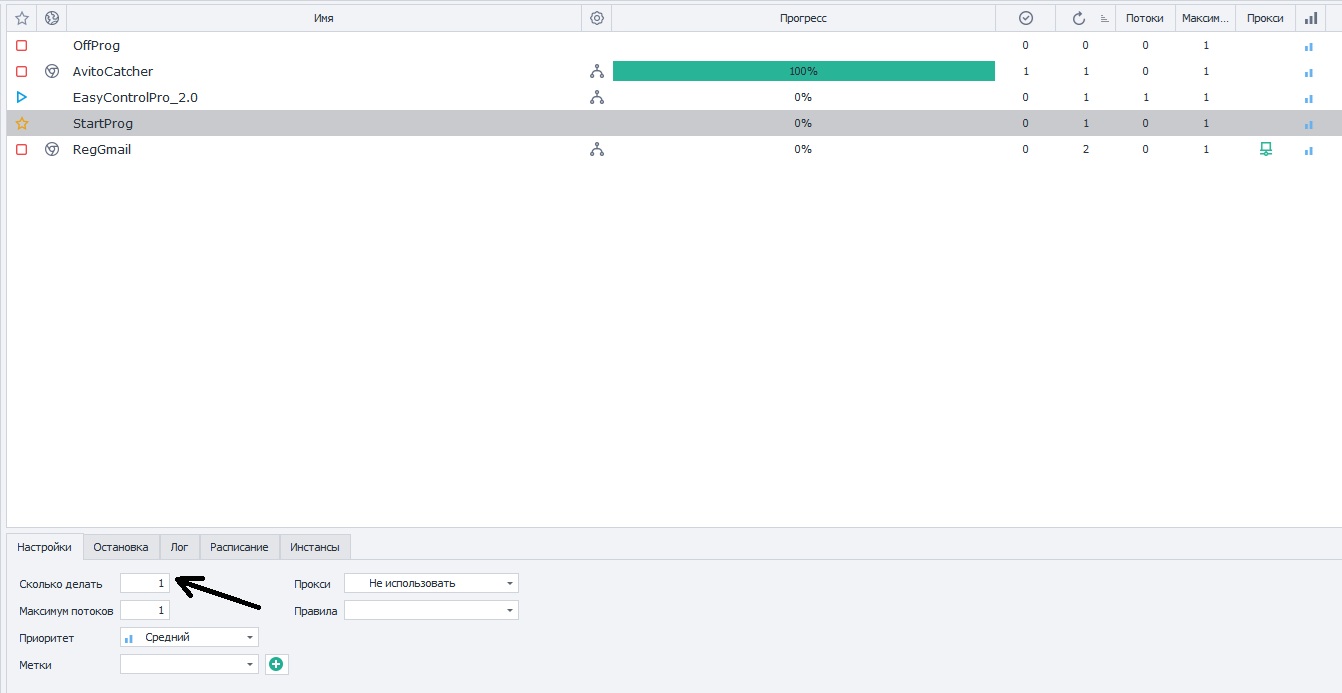The height and width of the screenshot is (693, 1342).
Task: Click the gear settings column header icon
Action: tap(597, 18)
